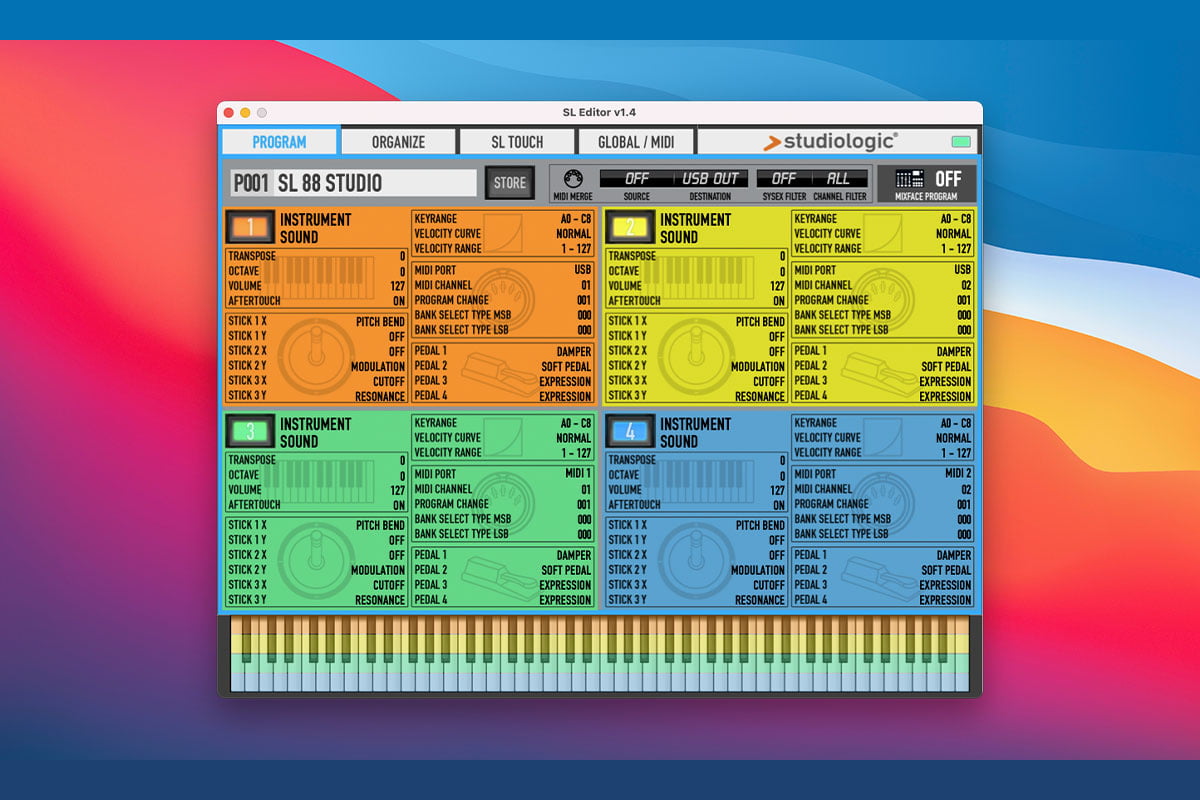Edit the SL 88 STUDIO program name field
This screenshot has height=800, width=1200.
[375, 183]
